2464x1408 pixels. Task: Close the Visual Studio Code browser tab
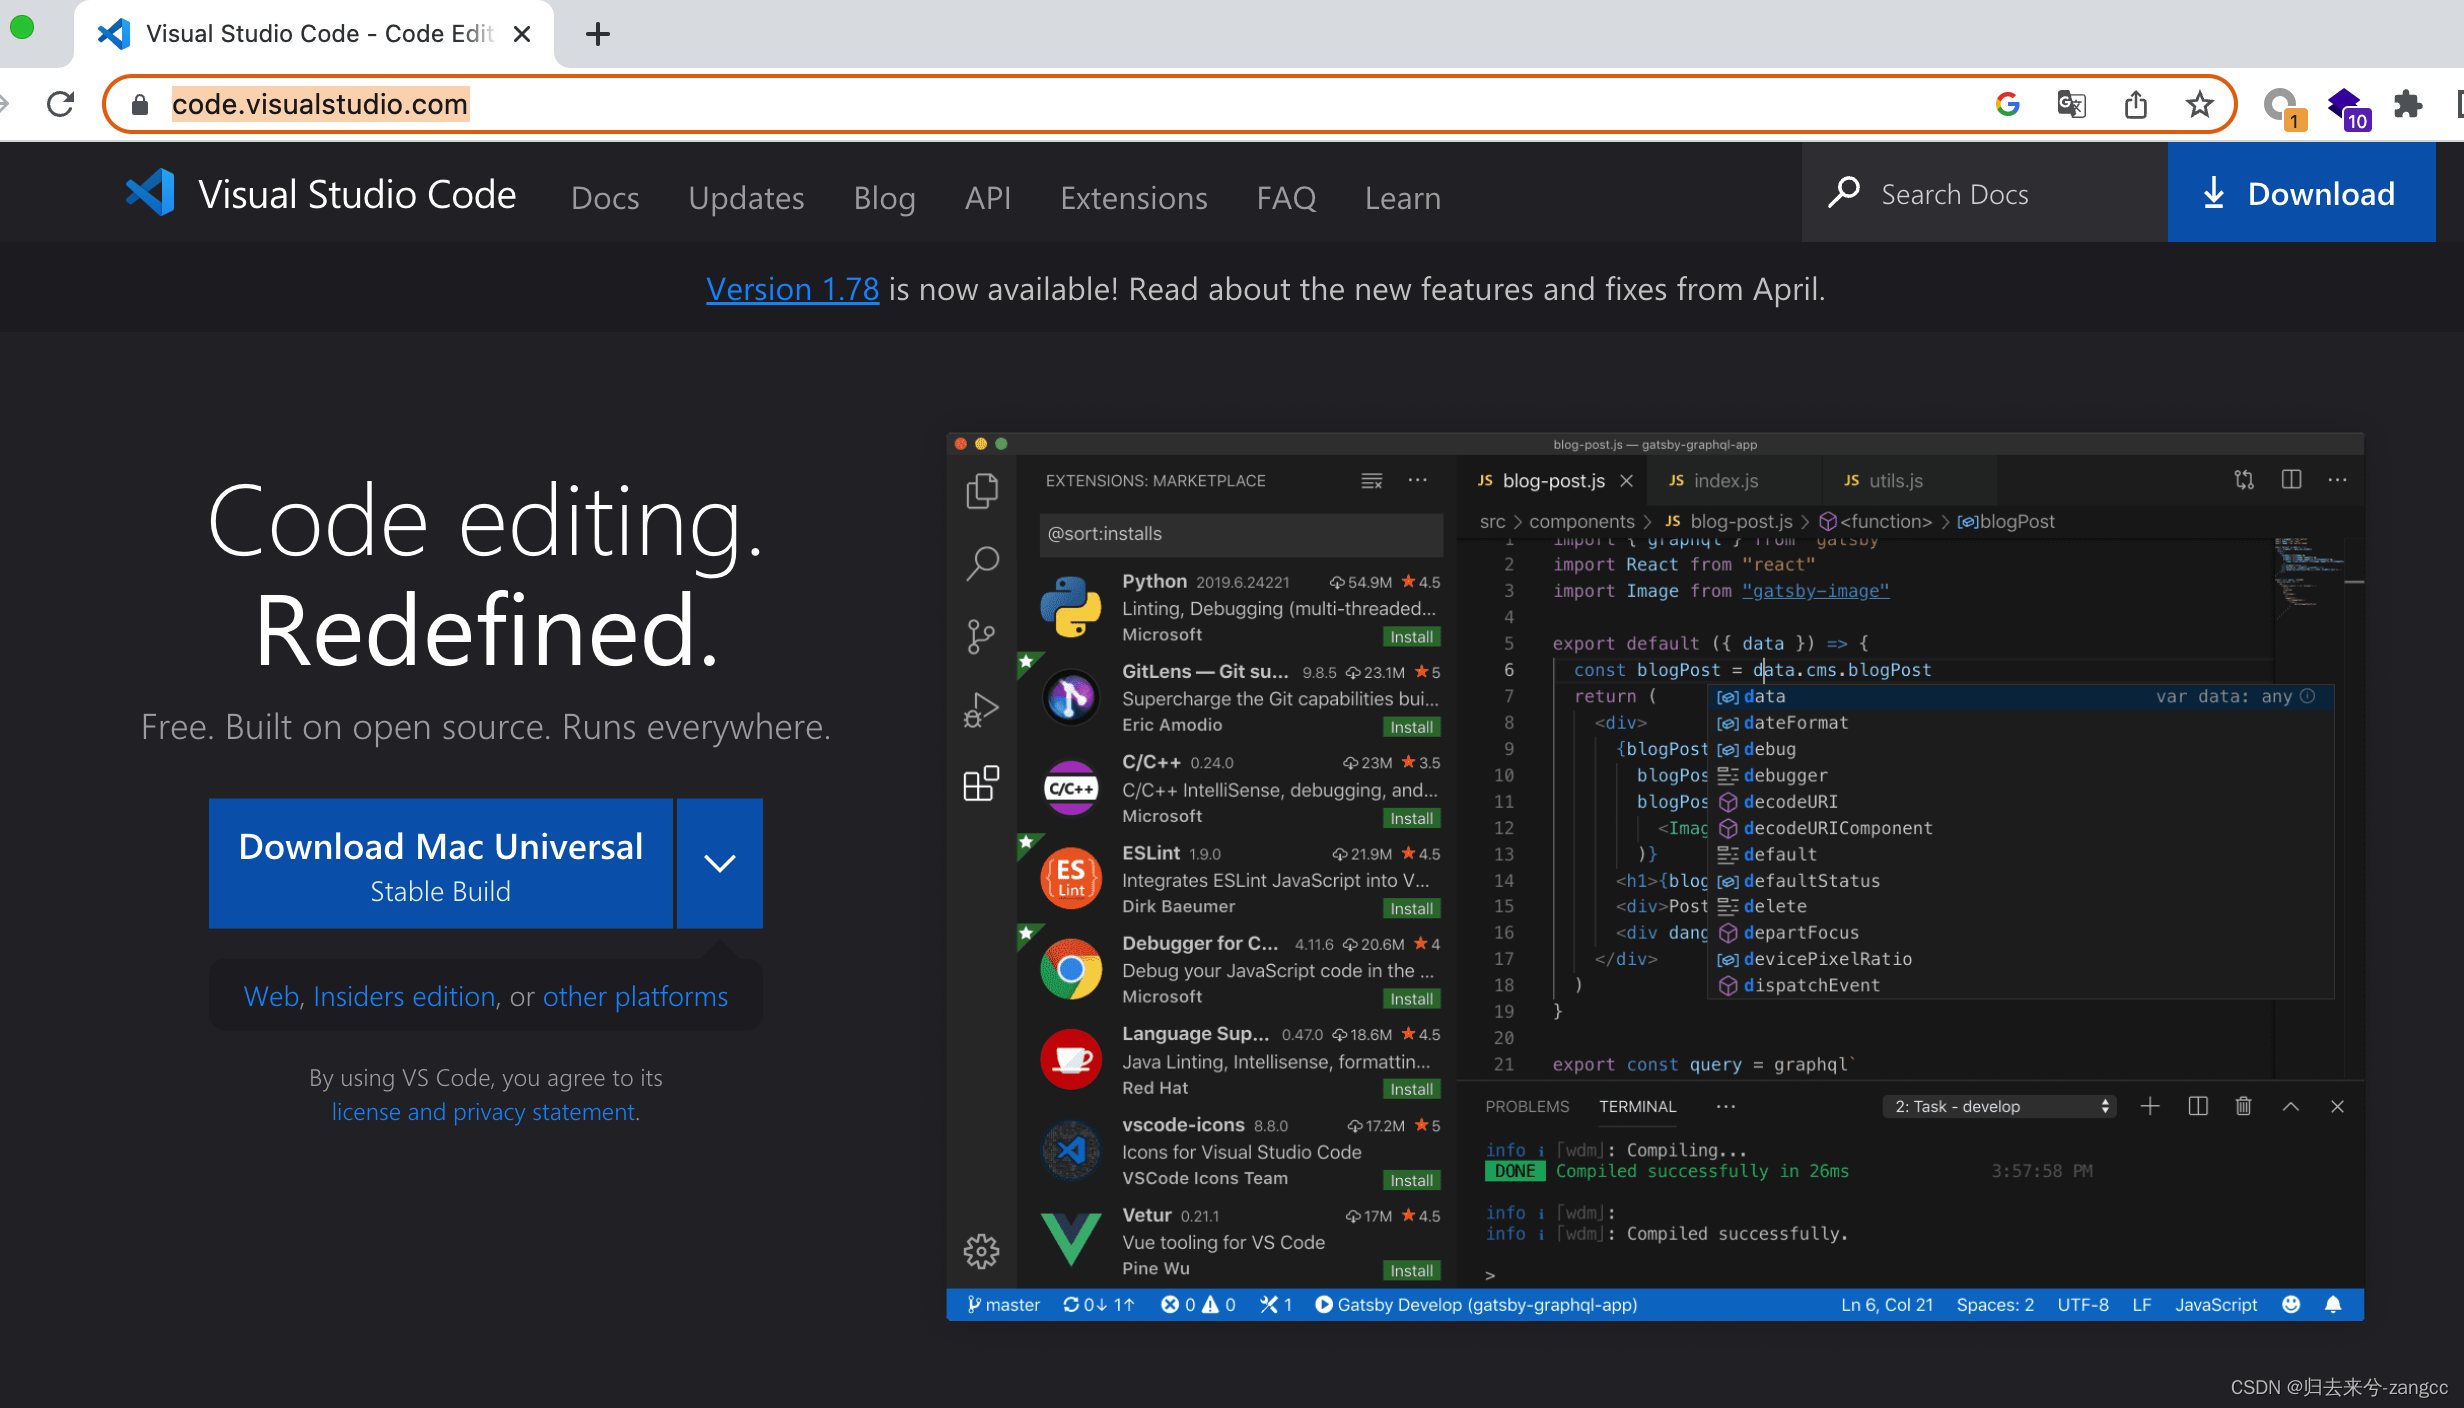[x=521, y=34]
